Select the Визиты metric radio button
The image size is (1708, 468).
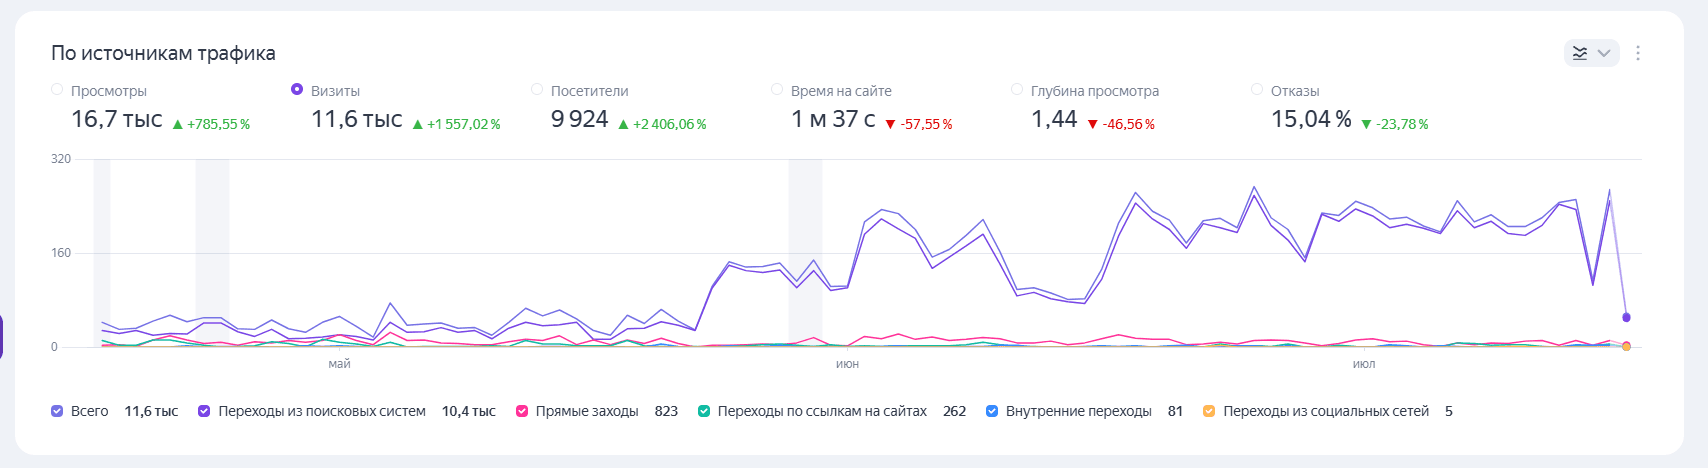pyautogui.click(x=297, y=90)
